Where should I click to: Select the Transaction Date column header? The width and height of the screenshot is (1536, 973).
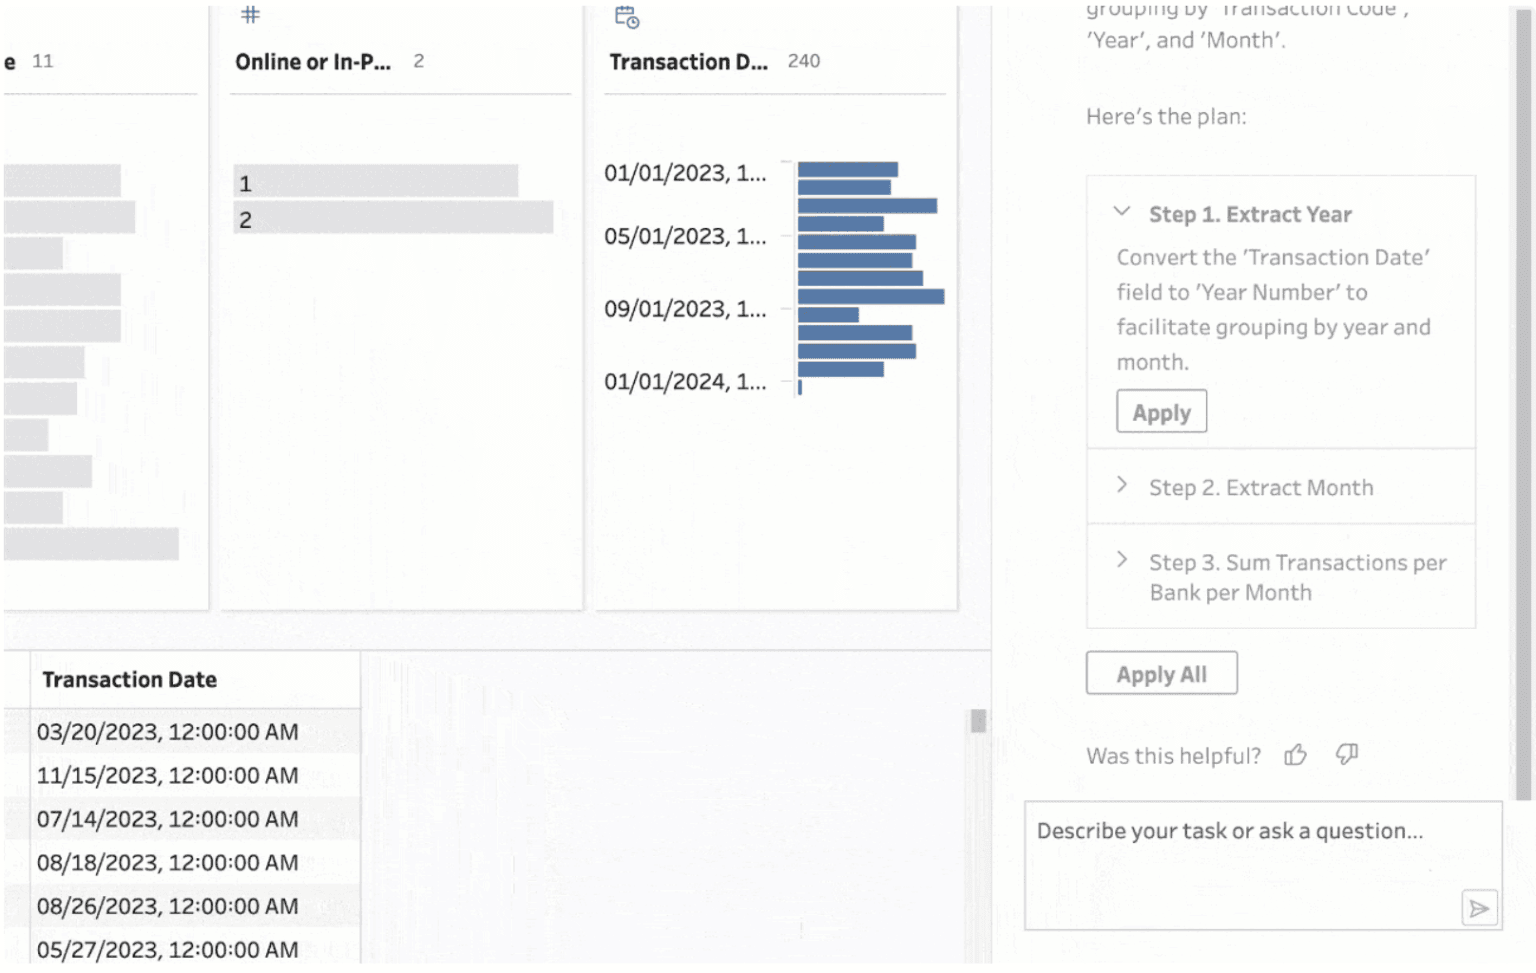pyautogui.click(x=130, y=679)
